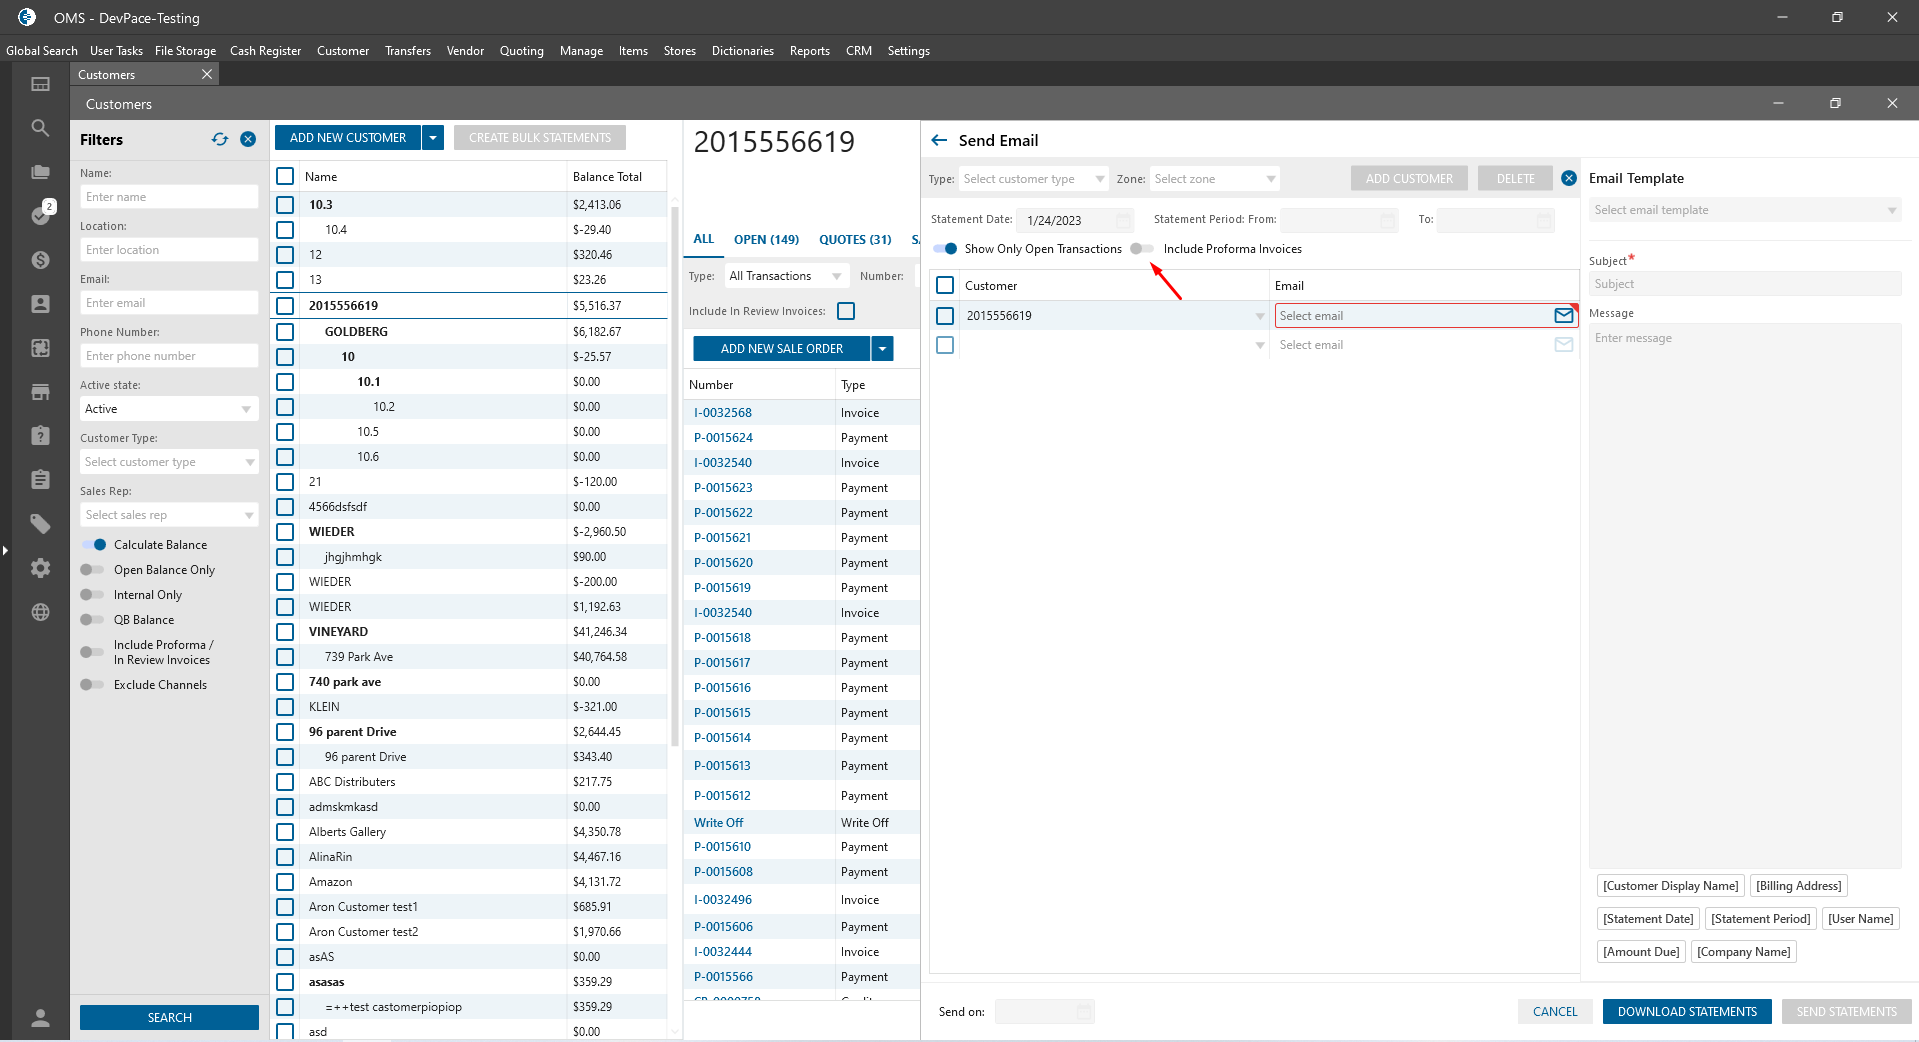Open user tasks checkmark icon with badge

[40, 215]
